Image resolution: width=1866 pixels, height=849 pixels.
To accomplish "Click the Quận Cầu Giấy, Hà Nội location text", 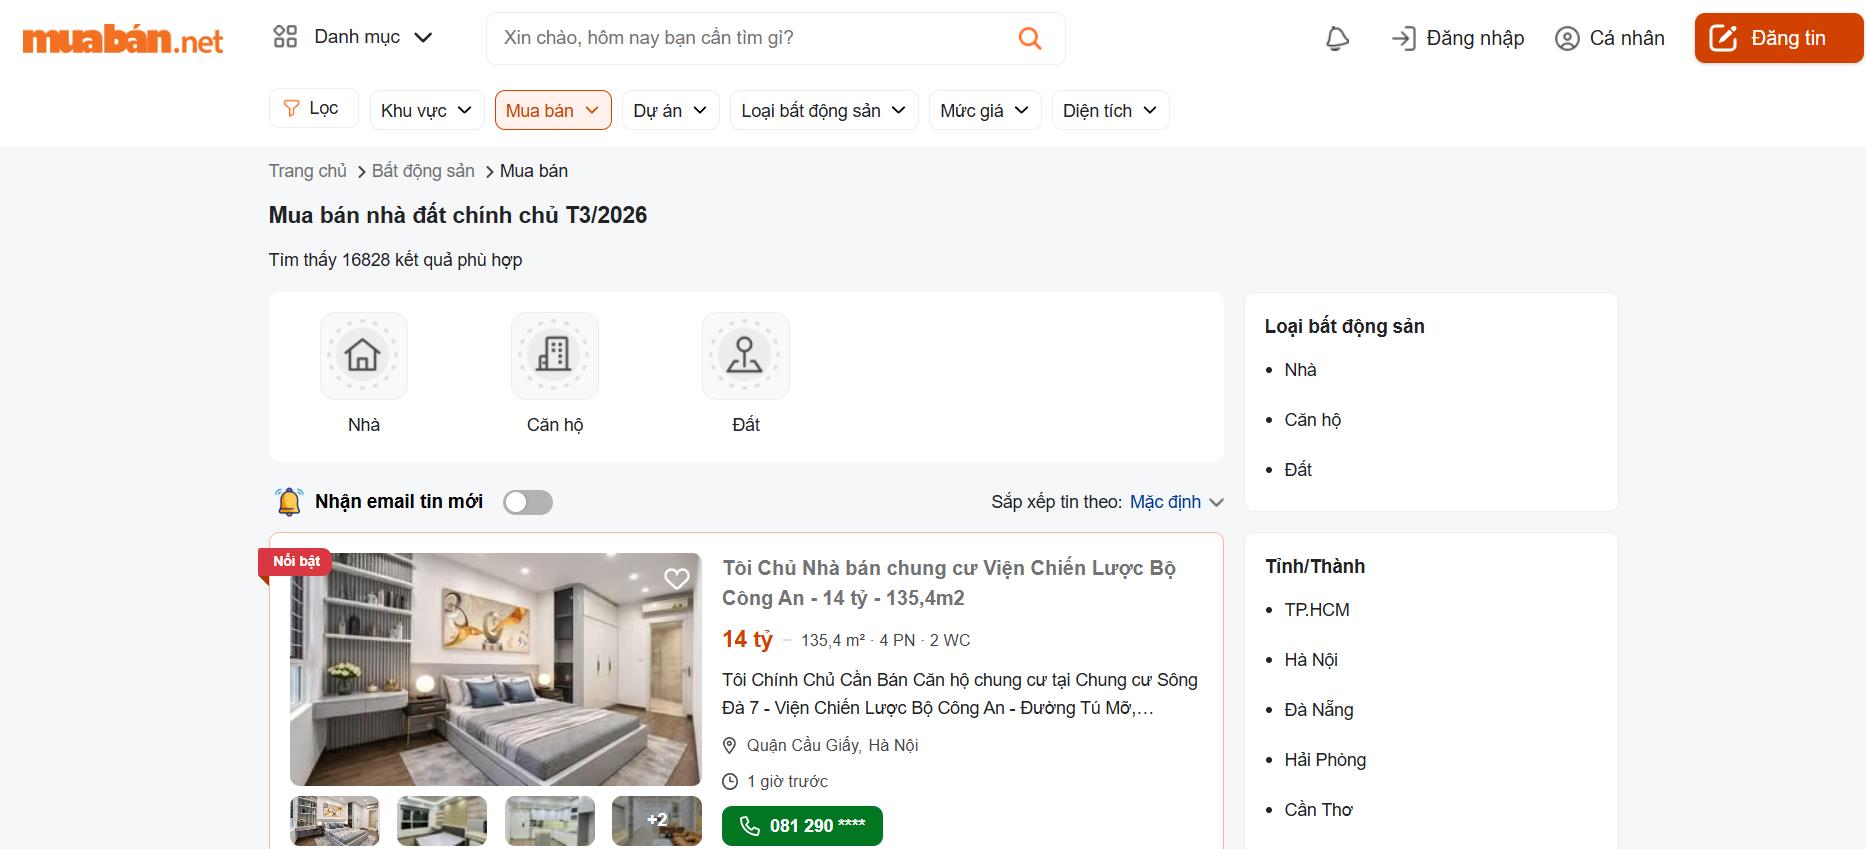I will click(x=832, y=745).
